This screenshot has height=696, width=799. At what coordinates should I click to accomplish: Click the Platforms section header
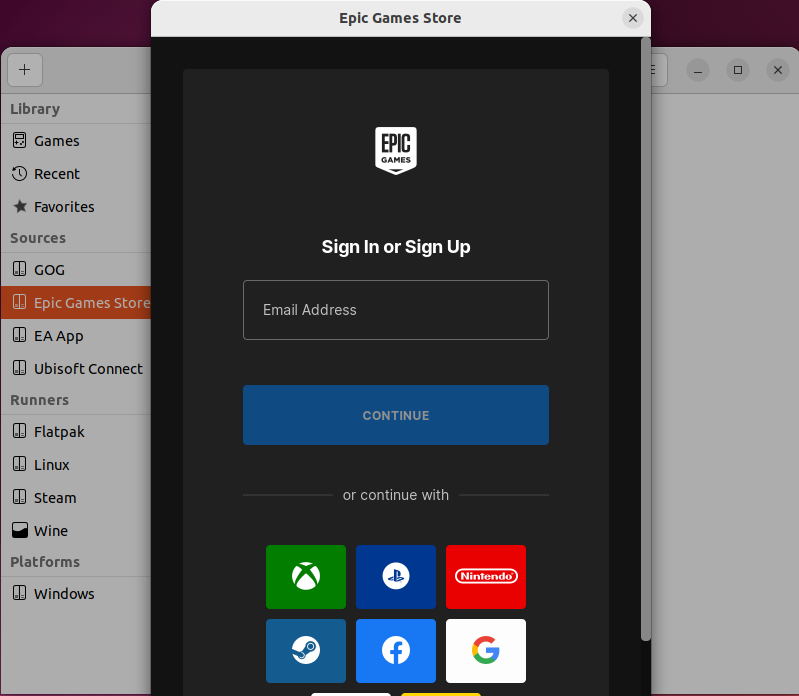pos(45,562)
